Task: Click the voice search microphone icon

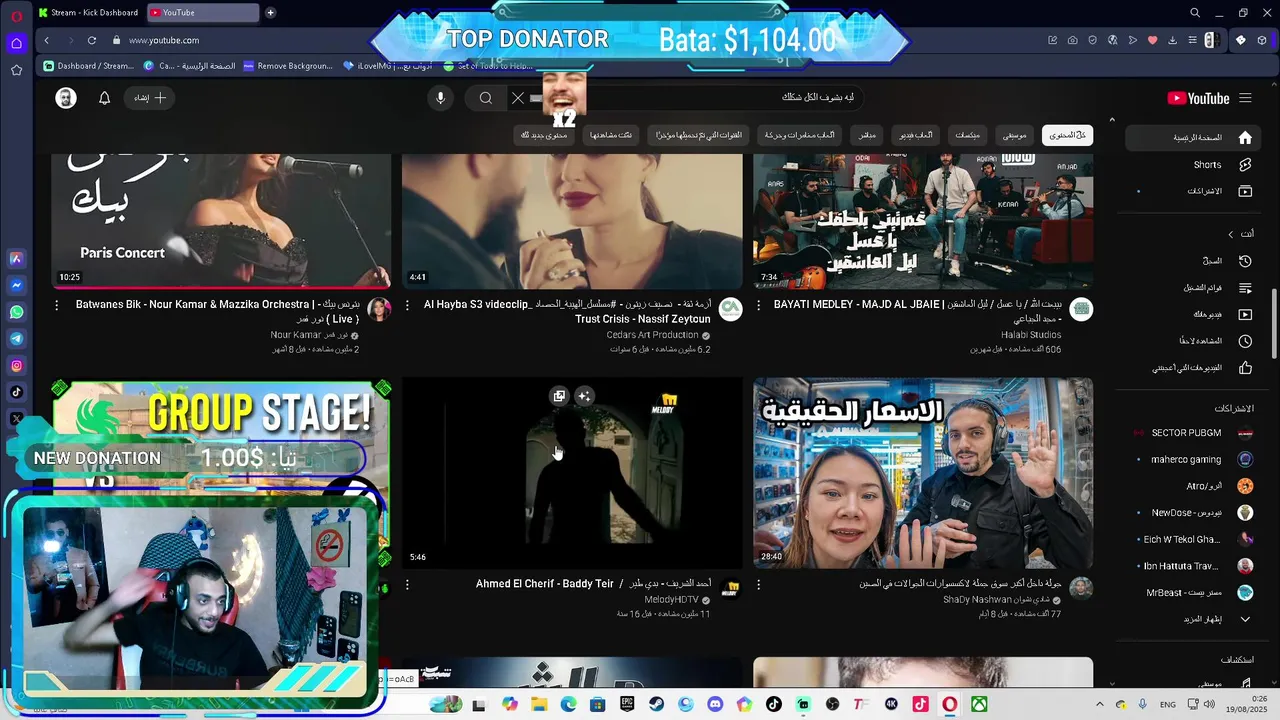Action: (440, 98)
